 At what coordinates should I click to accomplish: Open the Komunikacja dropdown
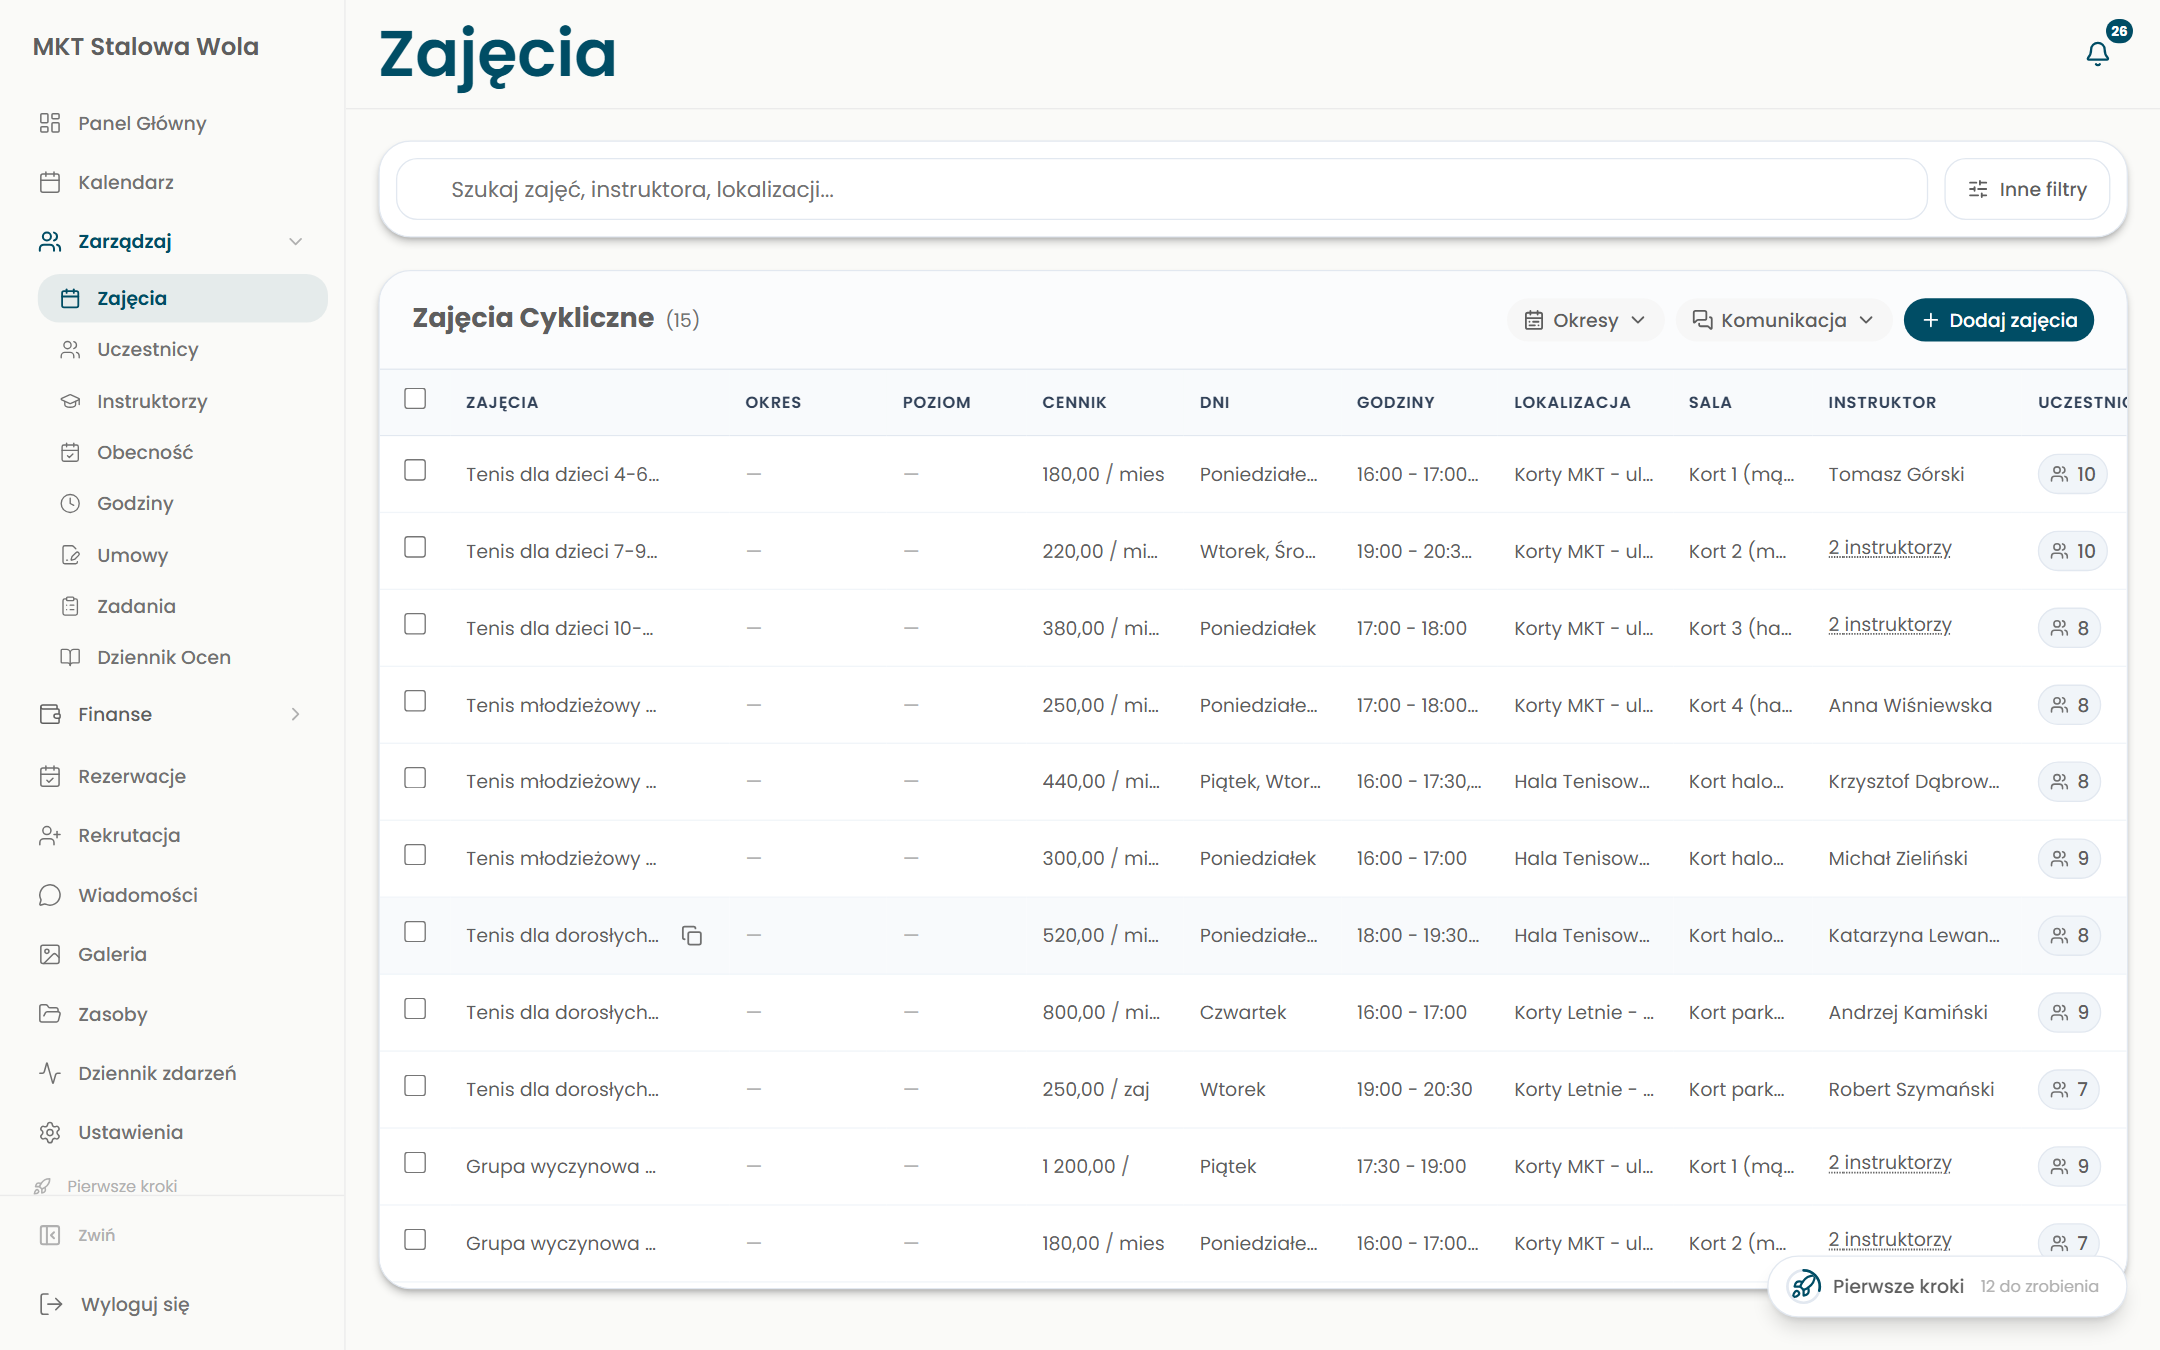(x=1783, y=320)
